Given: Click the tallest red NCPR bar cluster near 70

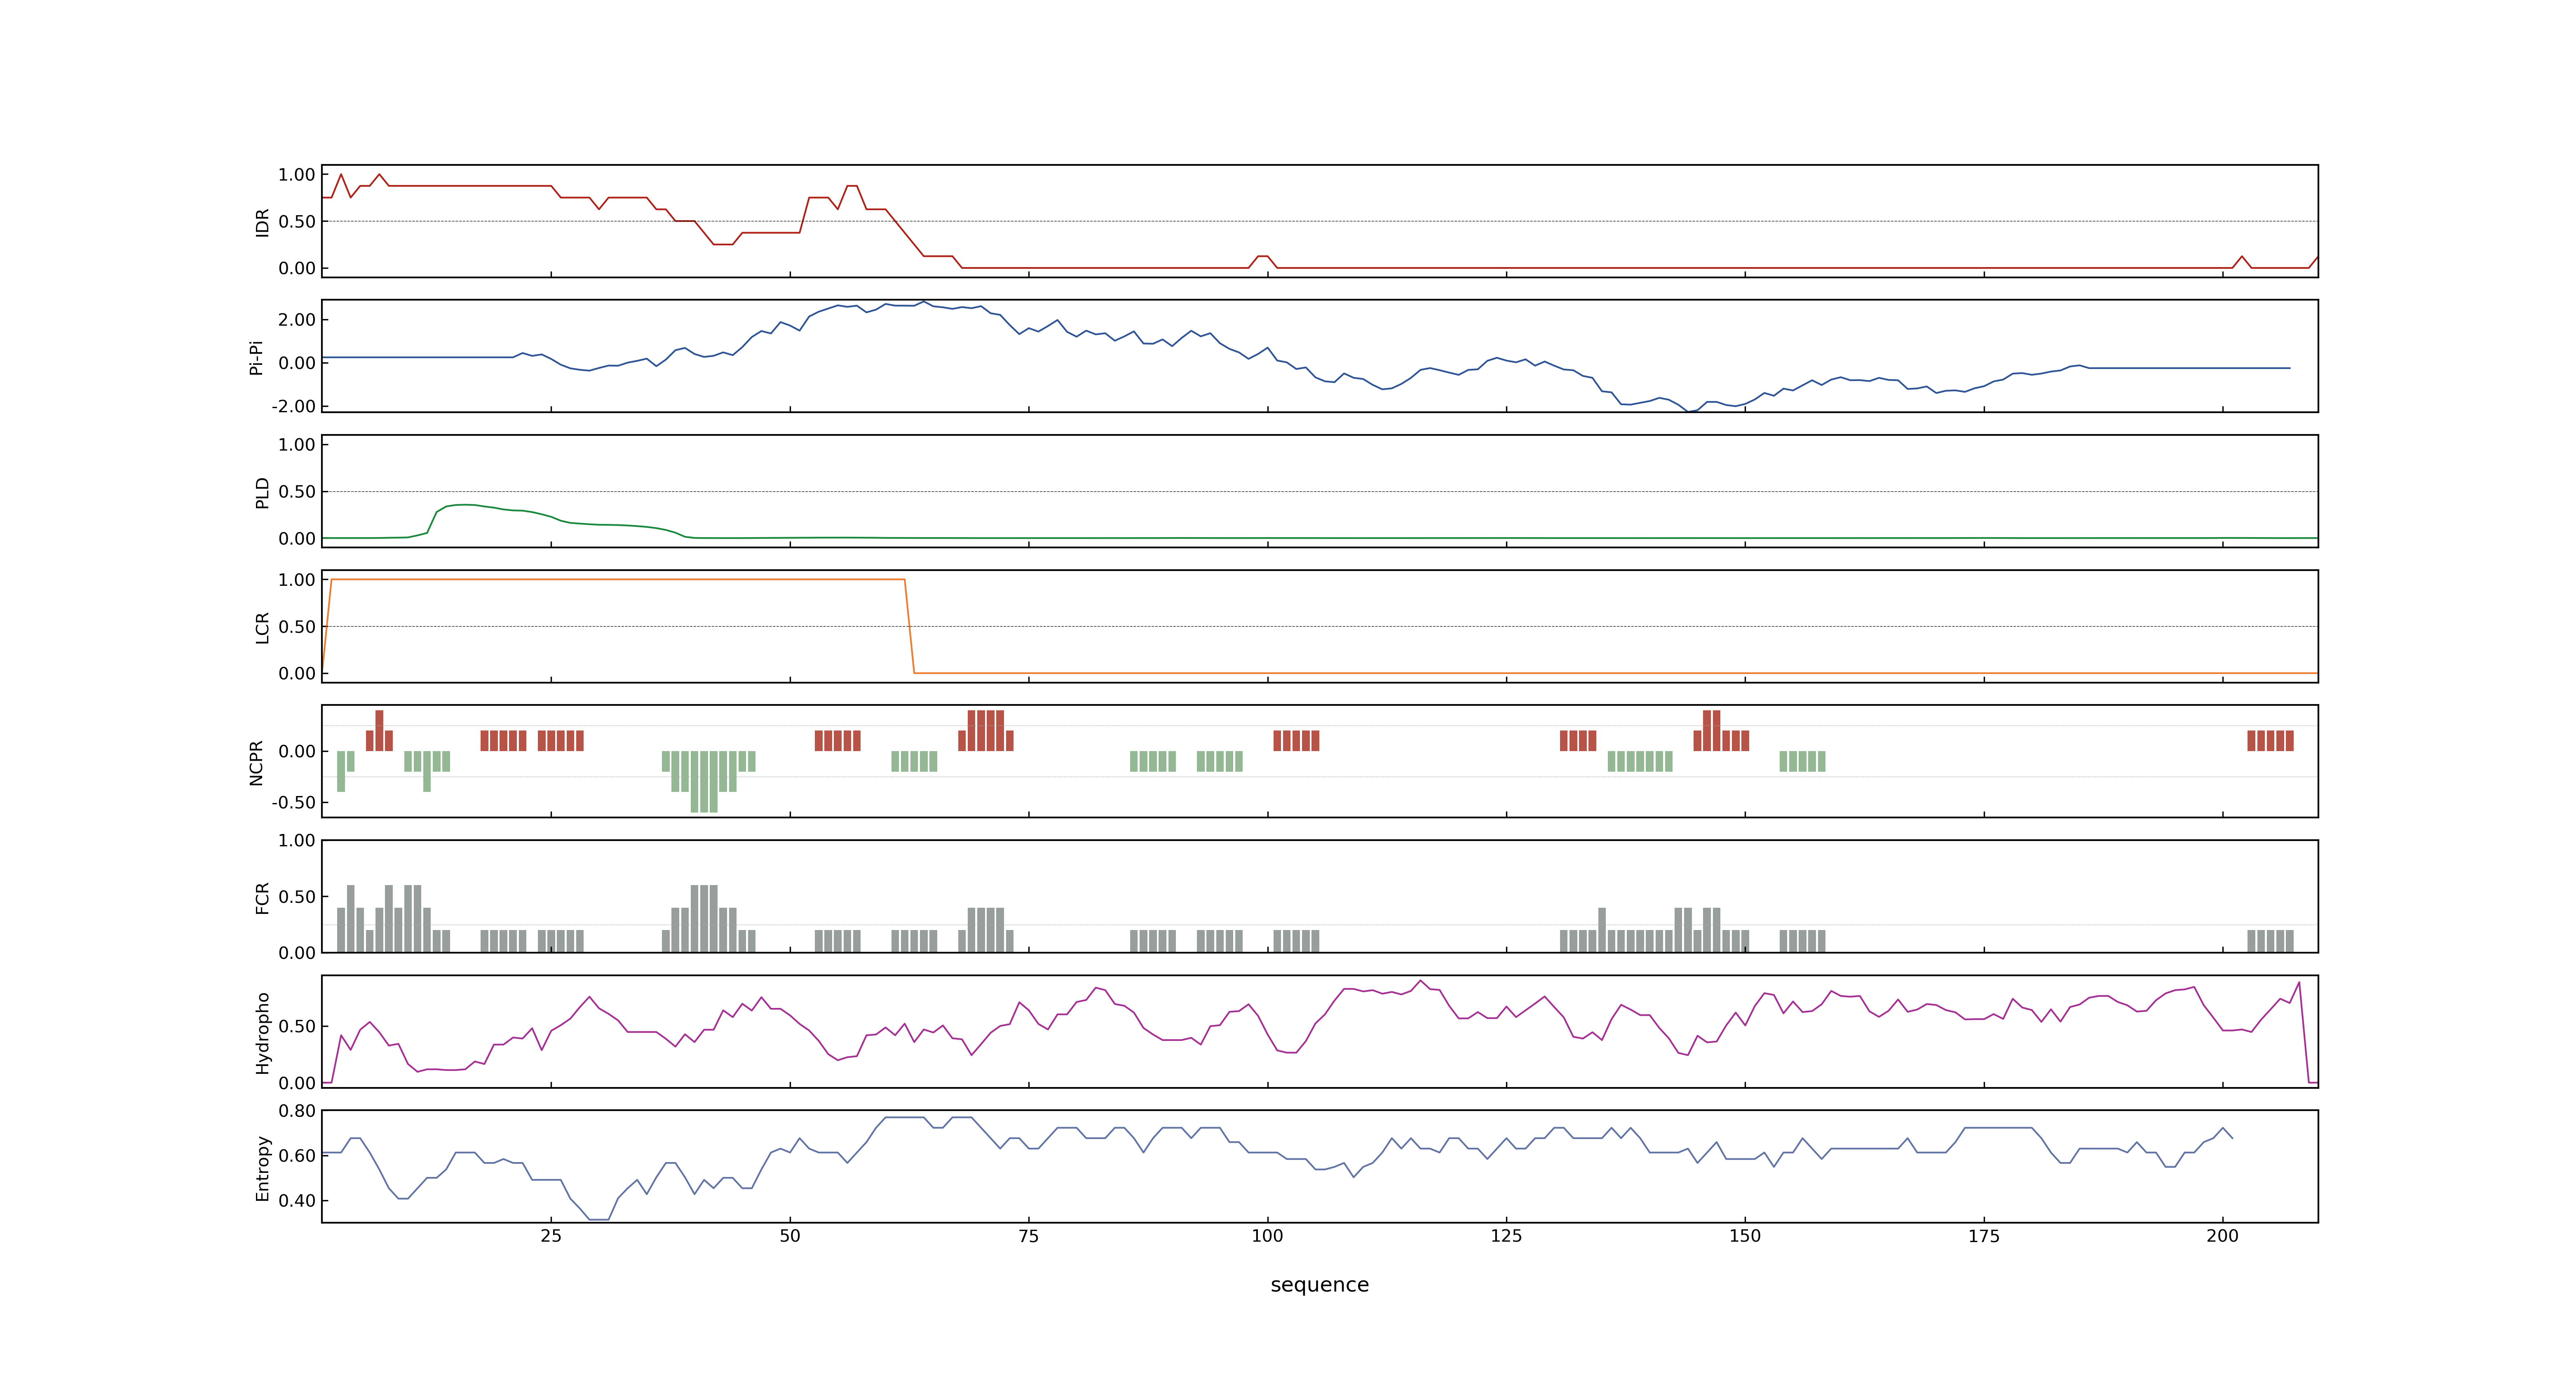Looking at the screenshot, I should [x=986, y=730].
